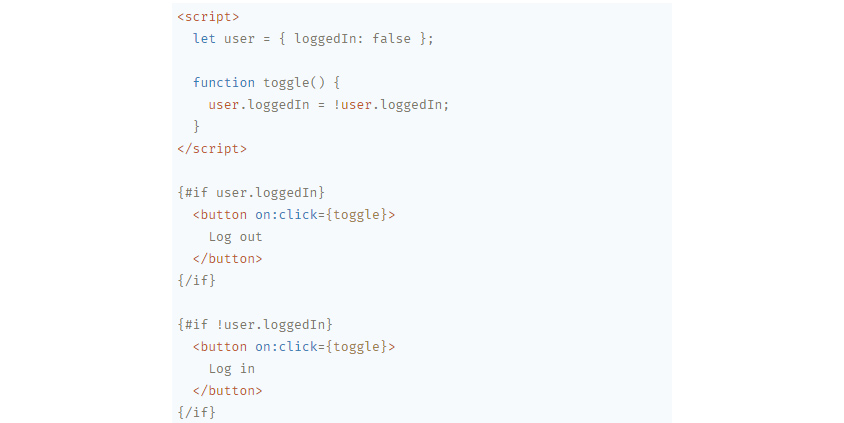Click the "let" keyword
Image resolution: width=844 pixels, height=423 pixels.
pos(204,38)
